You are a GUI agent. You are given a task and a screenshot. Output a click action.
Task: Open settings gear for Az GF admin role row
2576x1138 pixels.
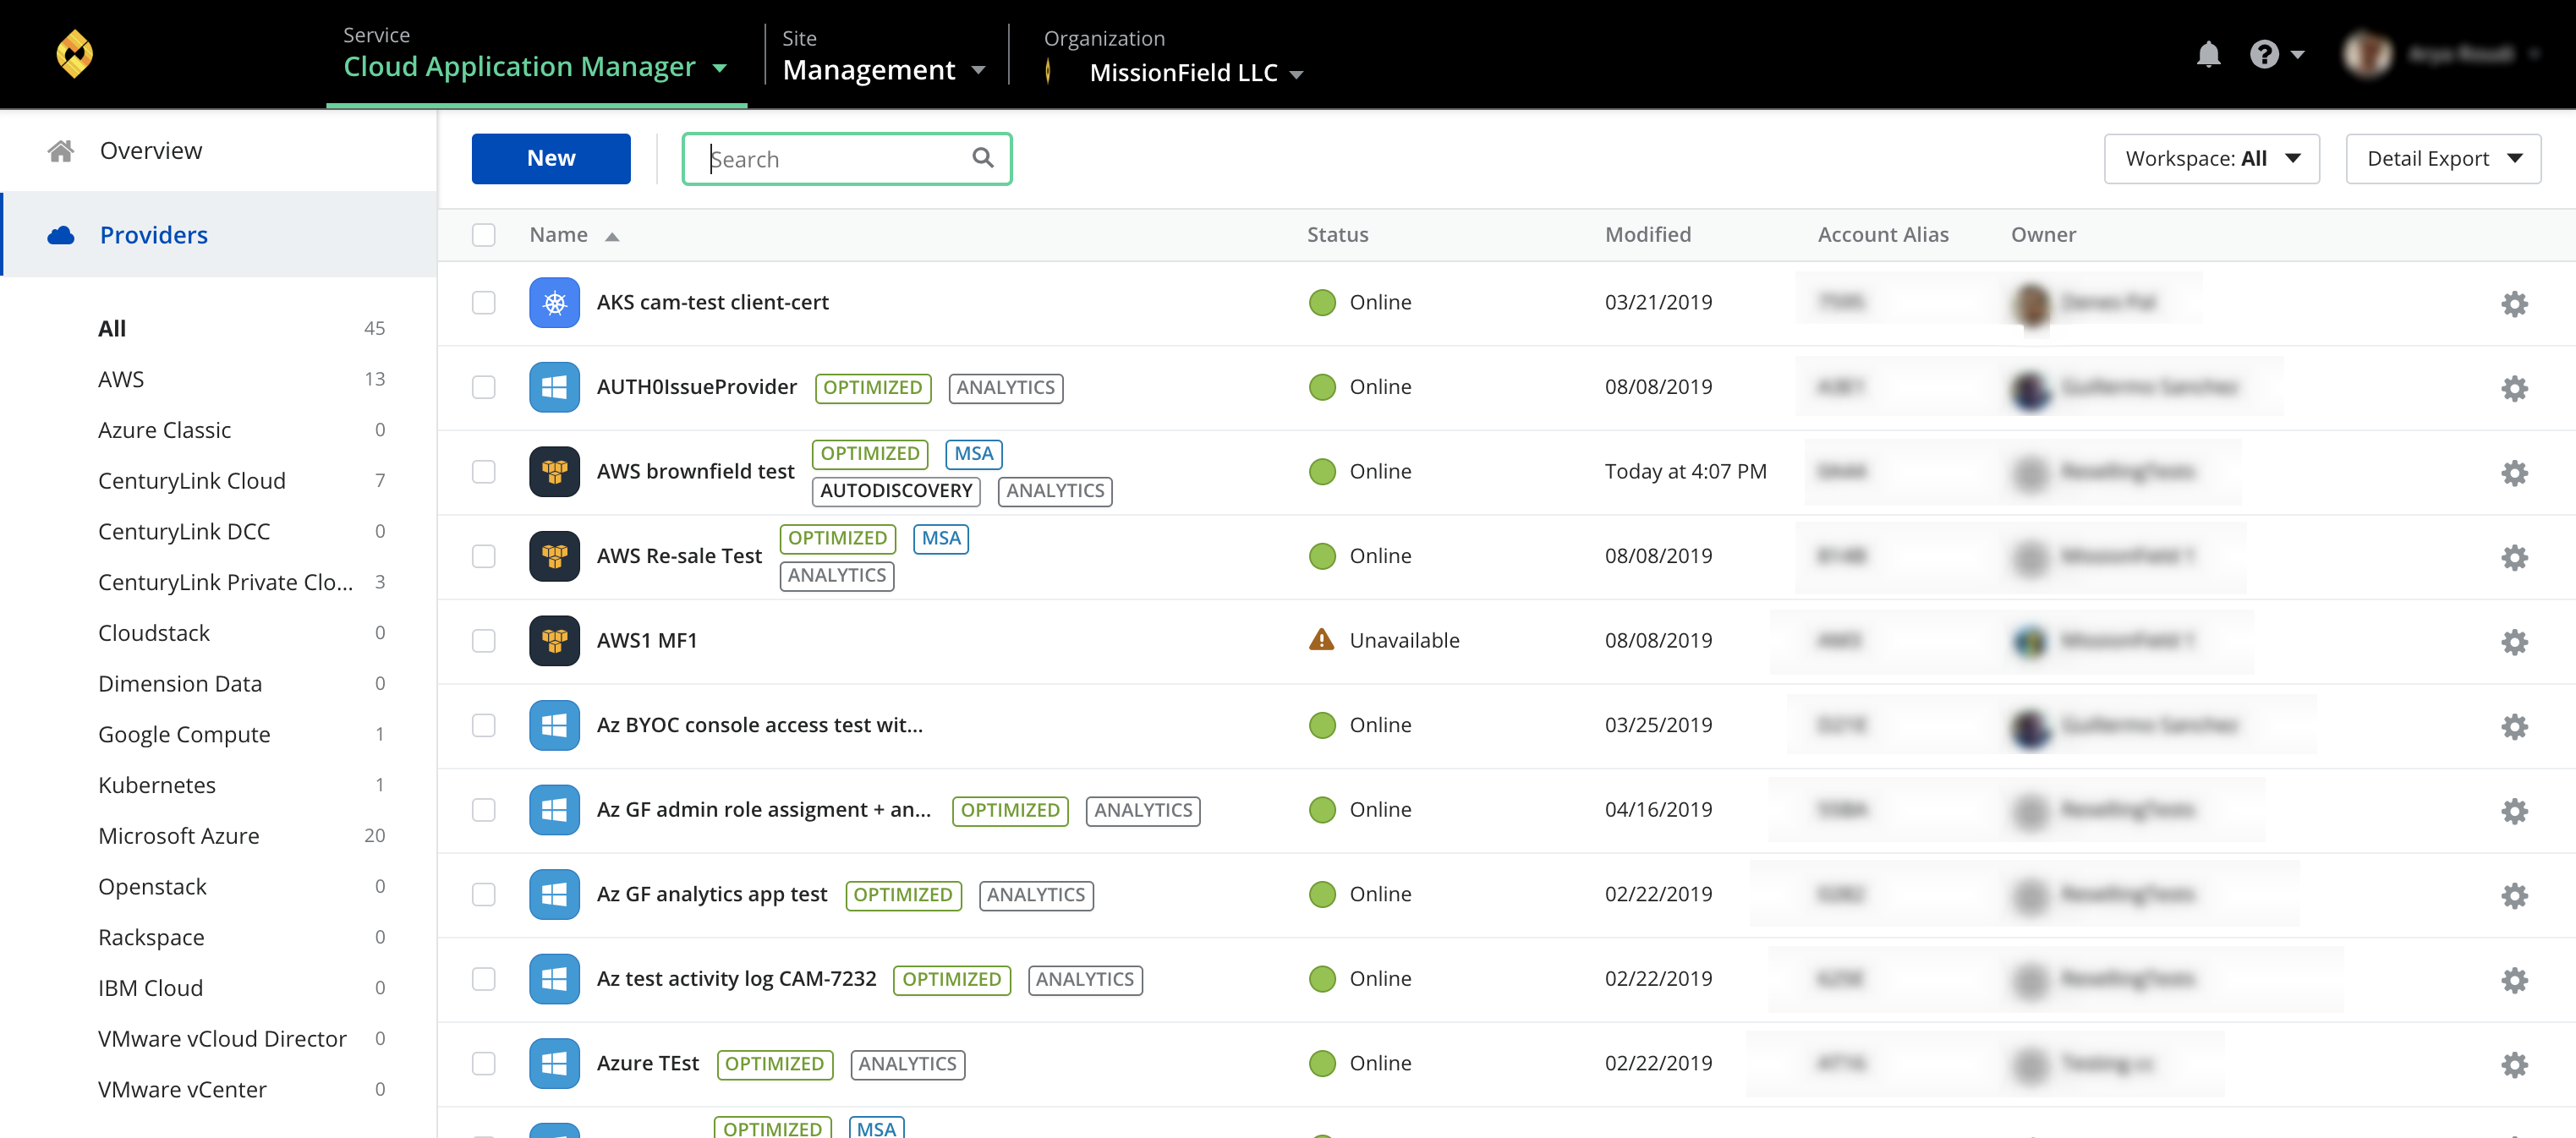2514,810
